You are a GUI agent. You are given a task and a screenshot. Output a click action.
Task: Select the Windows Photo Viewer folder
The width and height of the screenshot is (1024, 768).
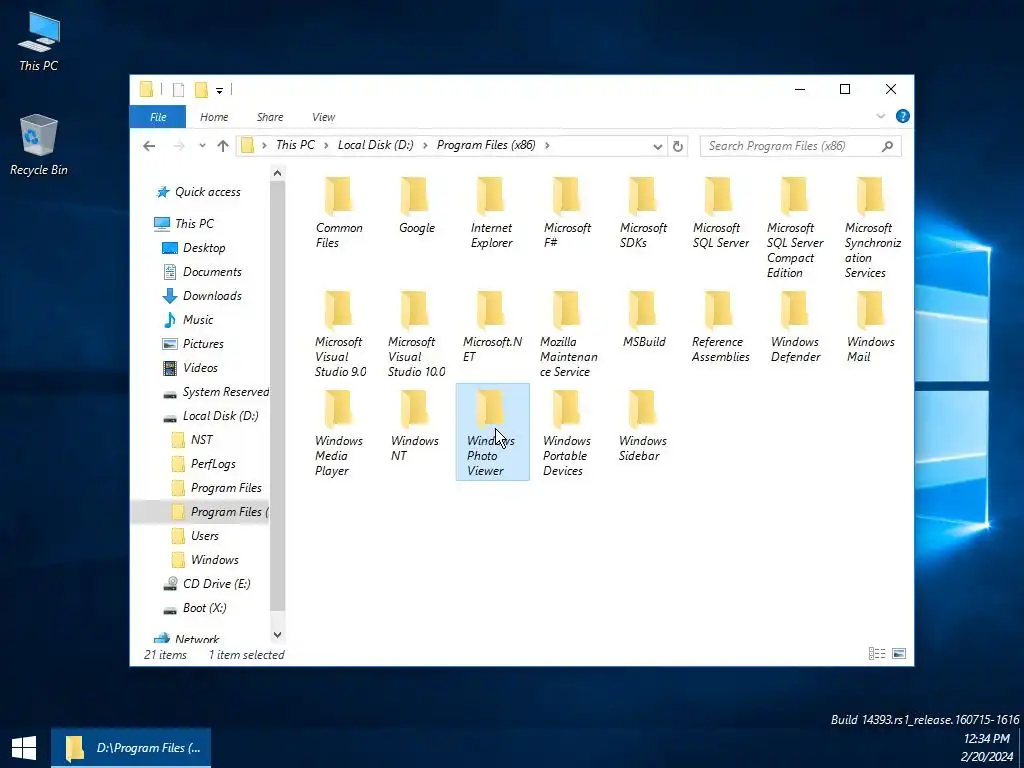point(492,432)
